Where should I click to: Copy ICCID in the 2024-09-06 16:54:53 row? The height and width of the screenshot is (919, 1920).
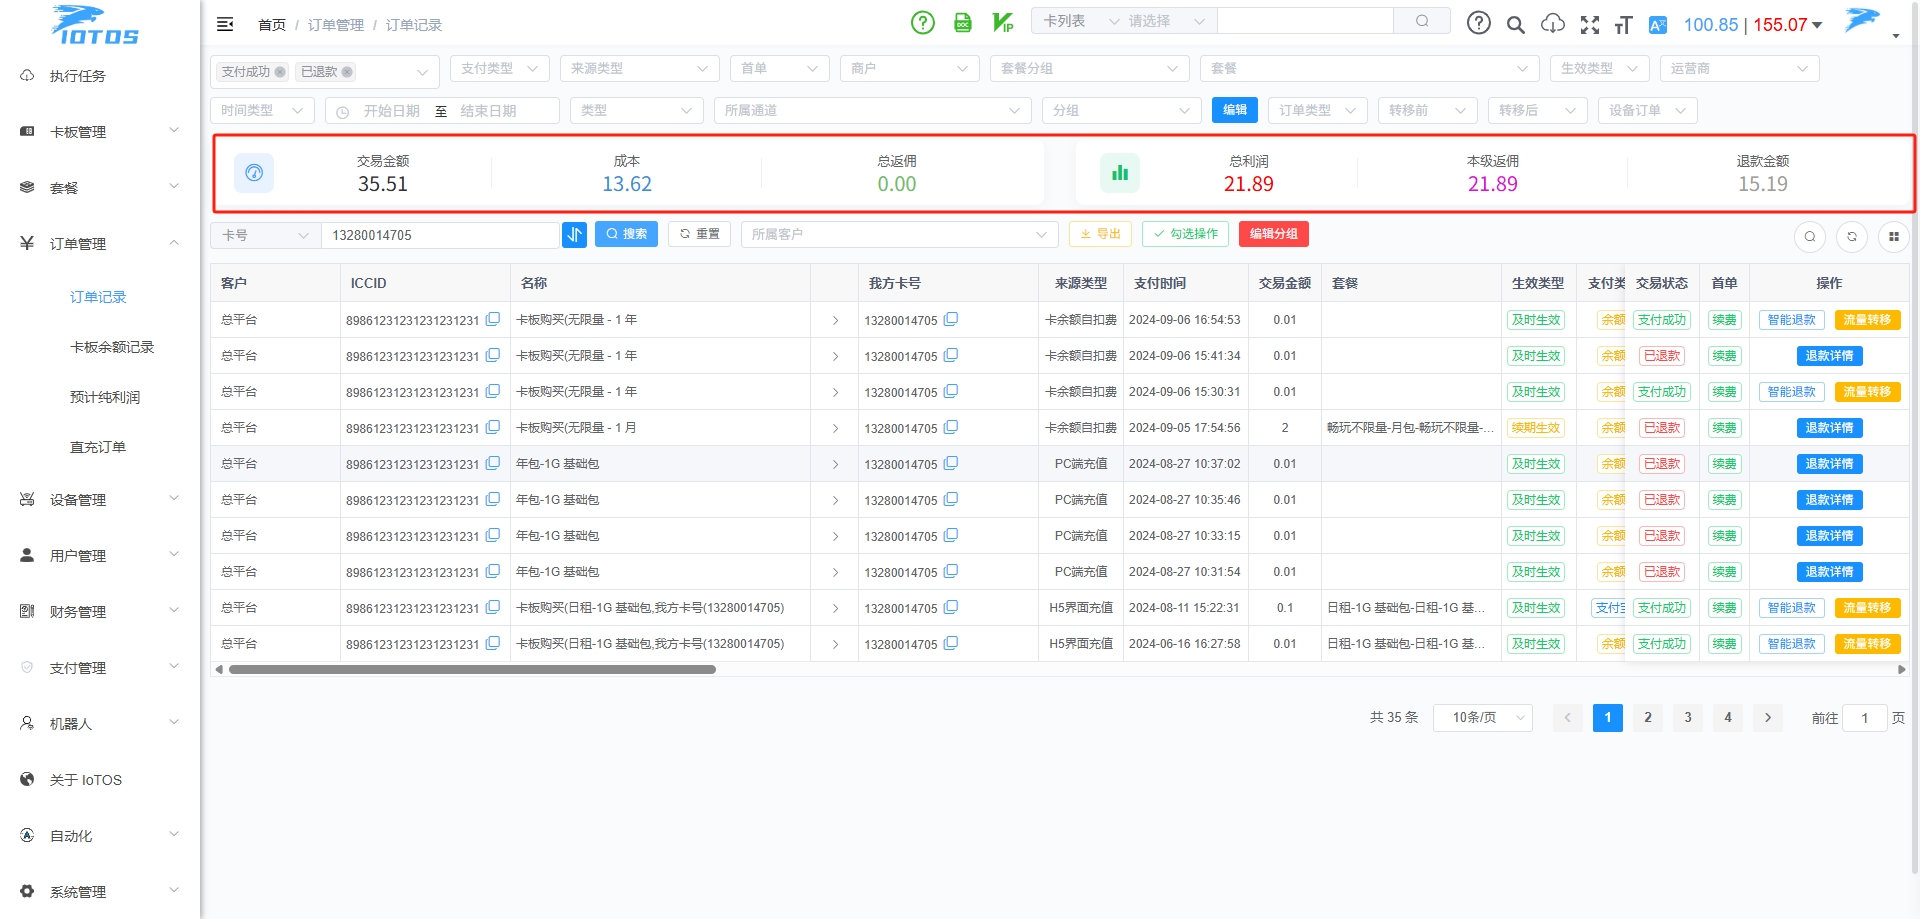(x=493, y=319)
